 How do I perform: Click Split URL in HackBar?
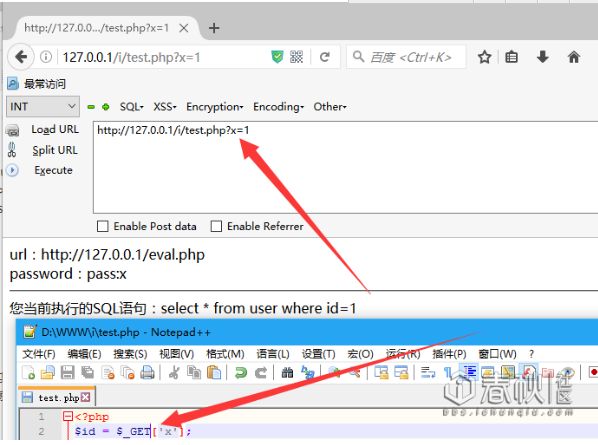click(55, 150)
